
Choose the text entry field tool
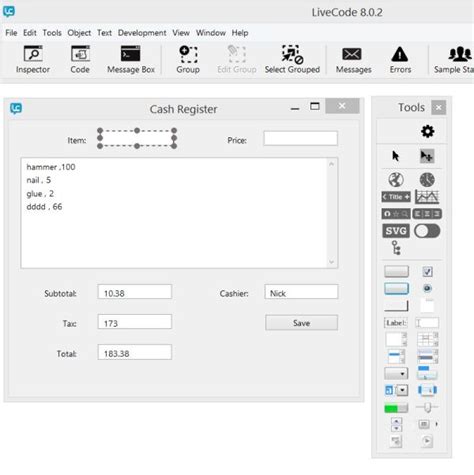click(427, 323)
